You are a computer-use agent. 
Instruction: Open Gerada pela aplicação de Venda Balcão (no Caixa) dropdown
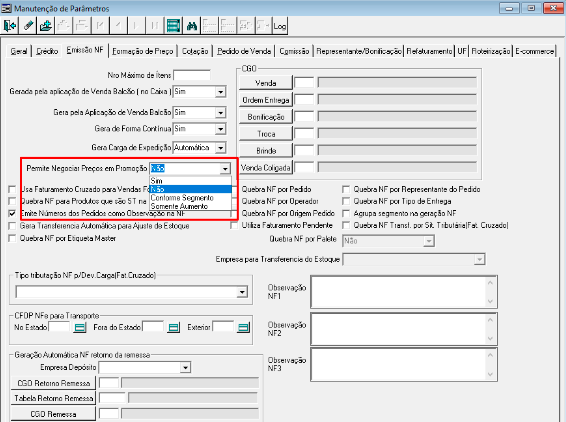(x=221, y=92)
